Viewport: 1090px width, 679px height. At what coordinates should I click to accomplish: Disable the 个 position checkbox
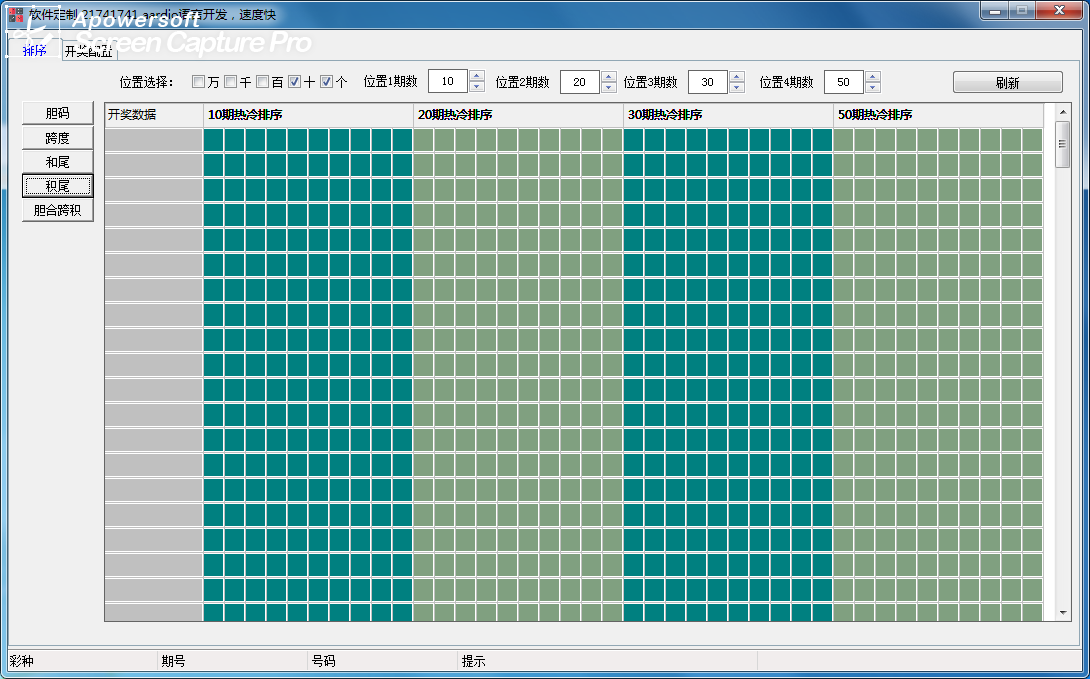click(x=326, y=82)
